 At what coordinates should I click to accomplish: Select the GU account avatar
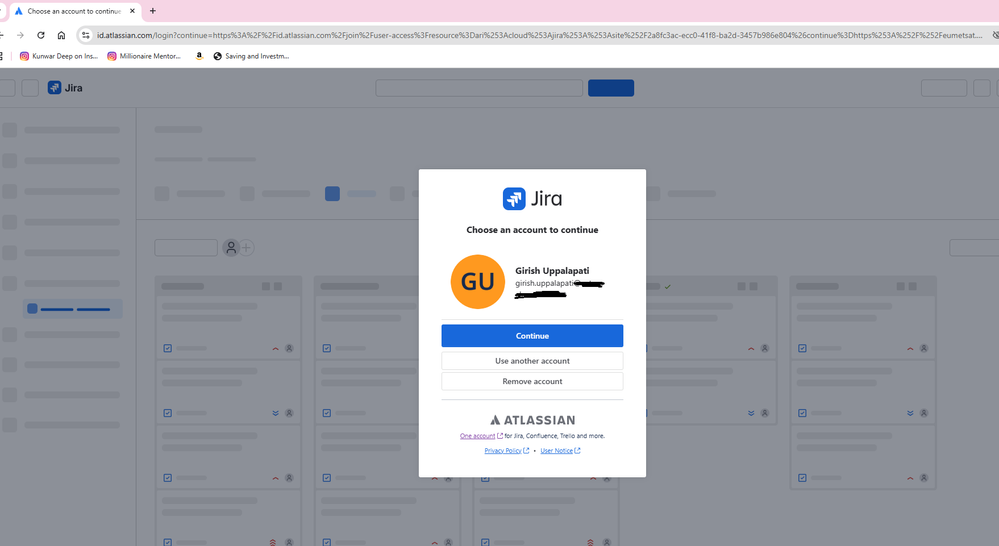tap(478, 282)
